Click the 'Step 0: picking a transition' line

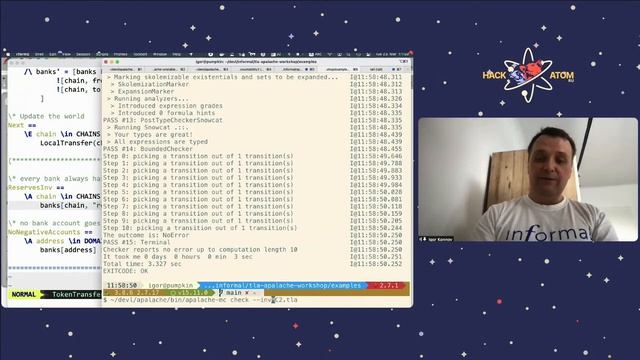click(198, 156)
